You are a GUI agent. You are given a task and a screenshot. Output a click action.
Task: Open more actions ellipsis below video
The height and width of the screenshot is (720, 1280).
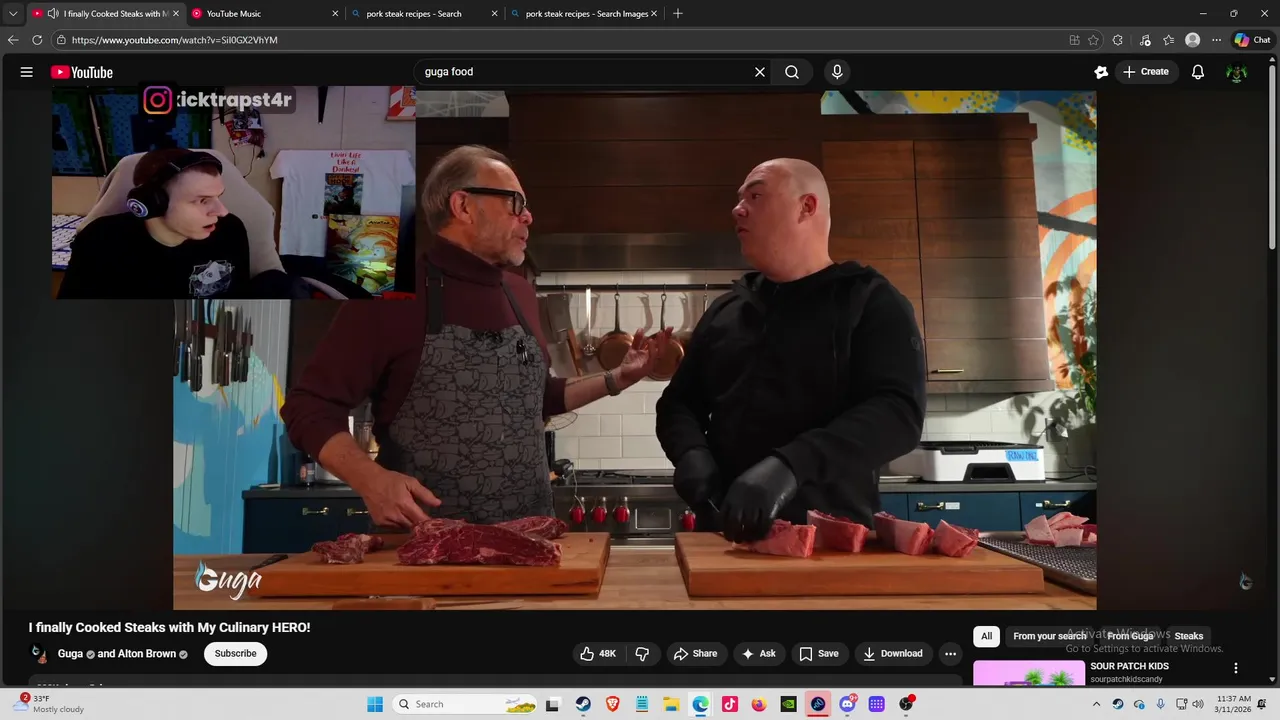tap(951, 654)
